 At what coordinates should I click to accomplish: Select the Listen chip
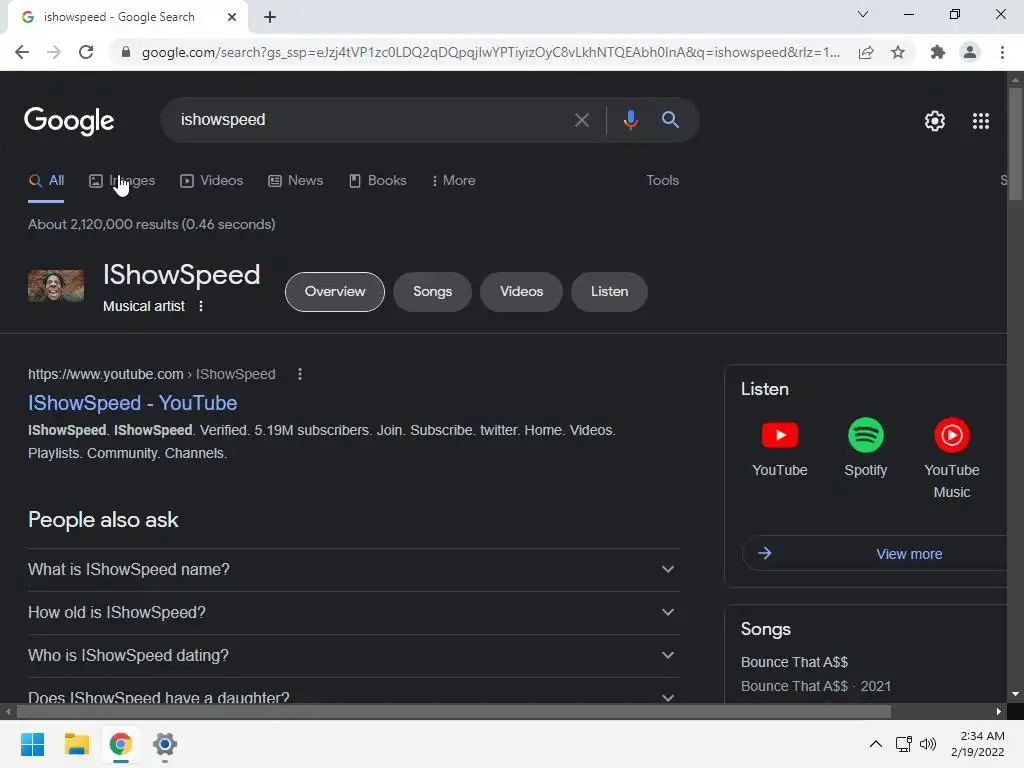tap(609, 292)
